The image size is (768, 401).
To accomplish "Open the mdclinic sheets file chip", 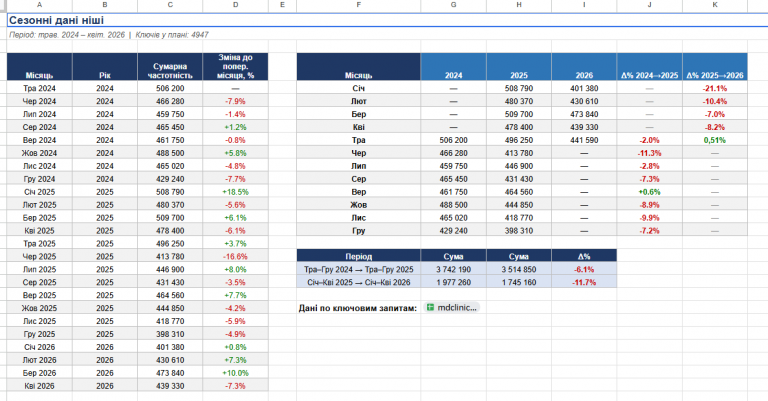I will pos(452,307).
